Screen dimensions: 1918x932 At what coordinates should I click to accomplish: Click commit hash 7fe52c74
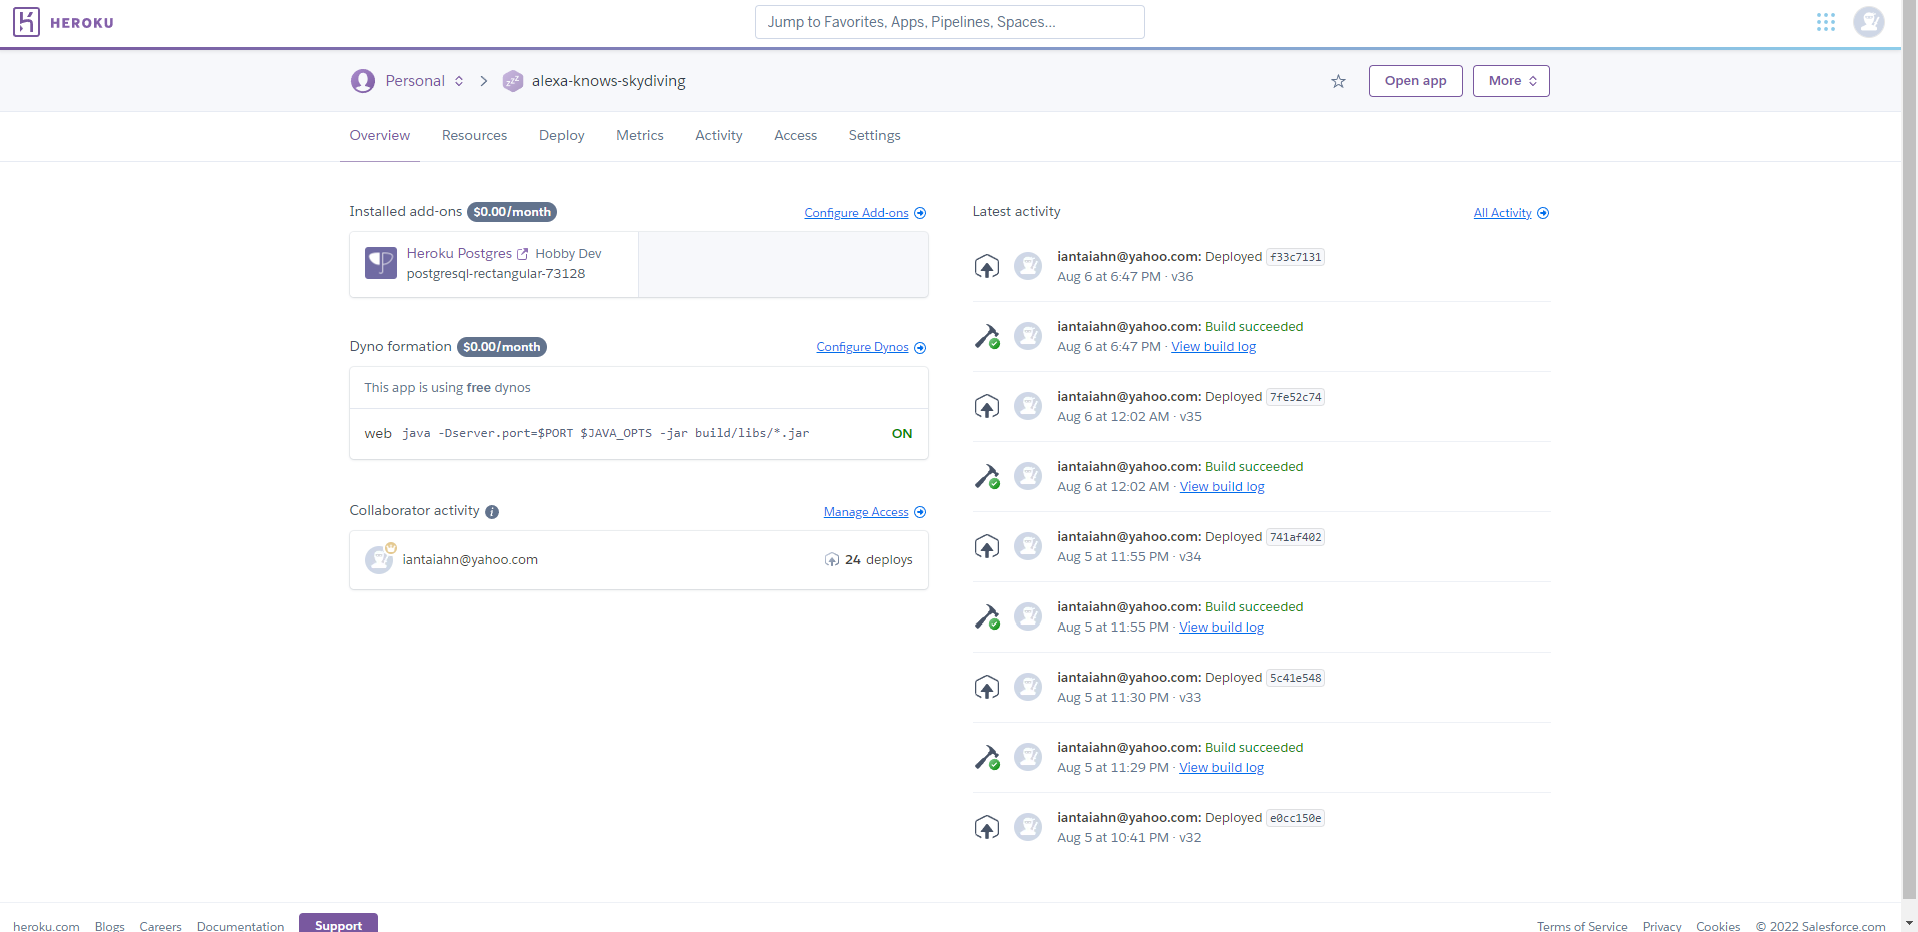pos(1296,397)
